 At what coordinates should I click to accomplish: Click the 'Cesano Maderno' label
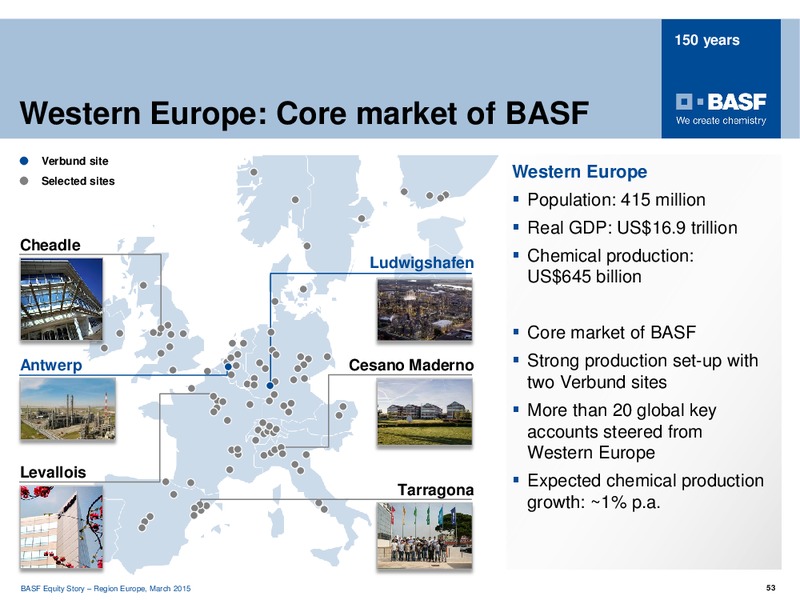point(411,365)
